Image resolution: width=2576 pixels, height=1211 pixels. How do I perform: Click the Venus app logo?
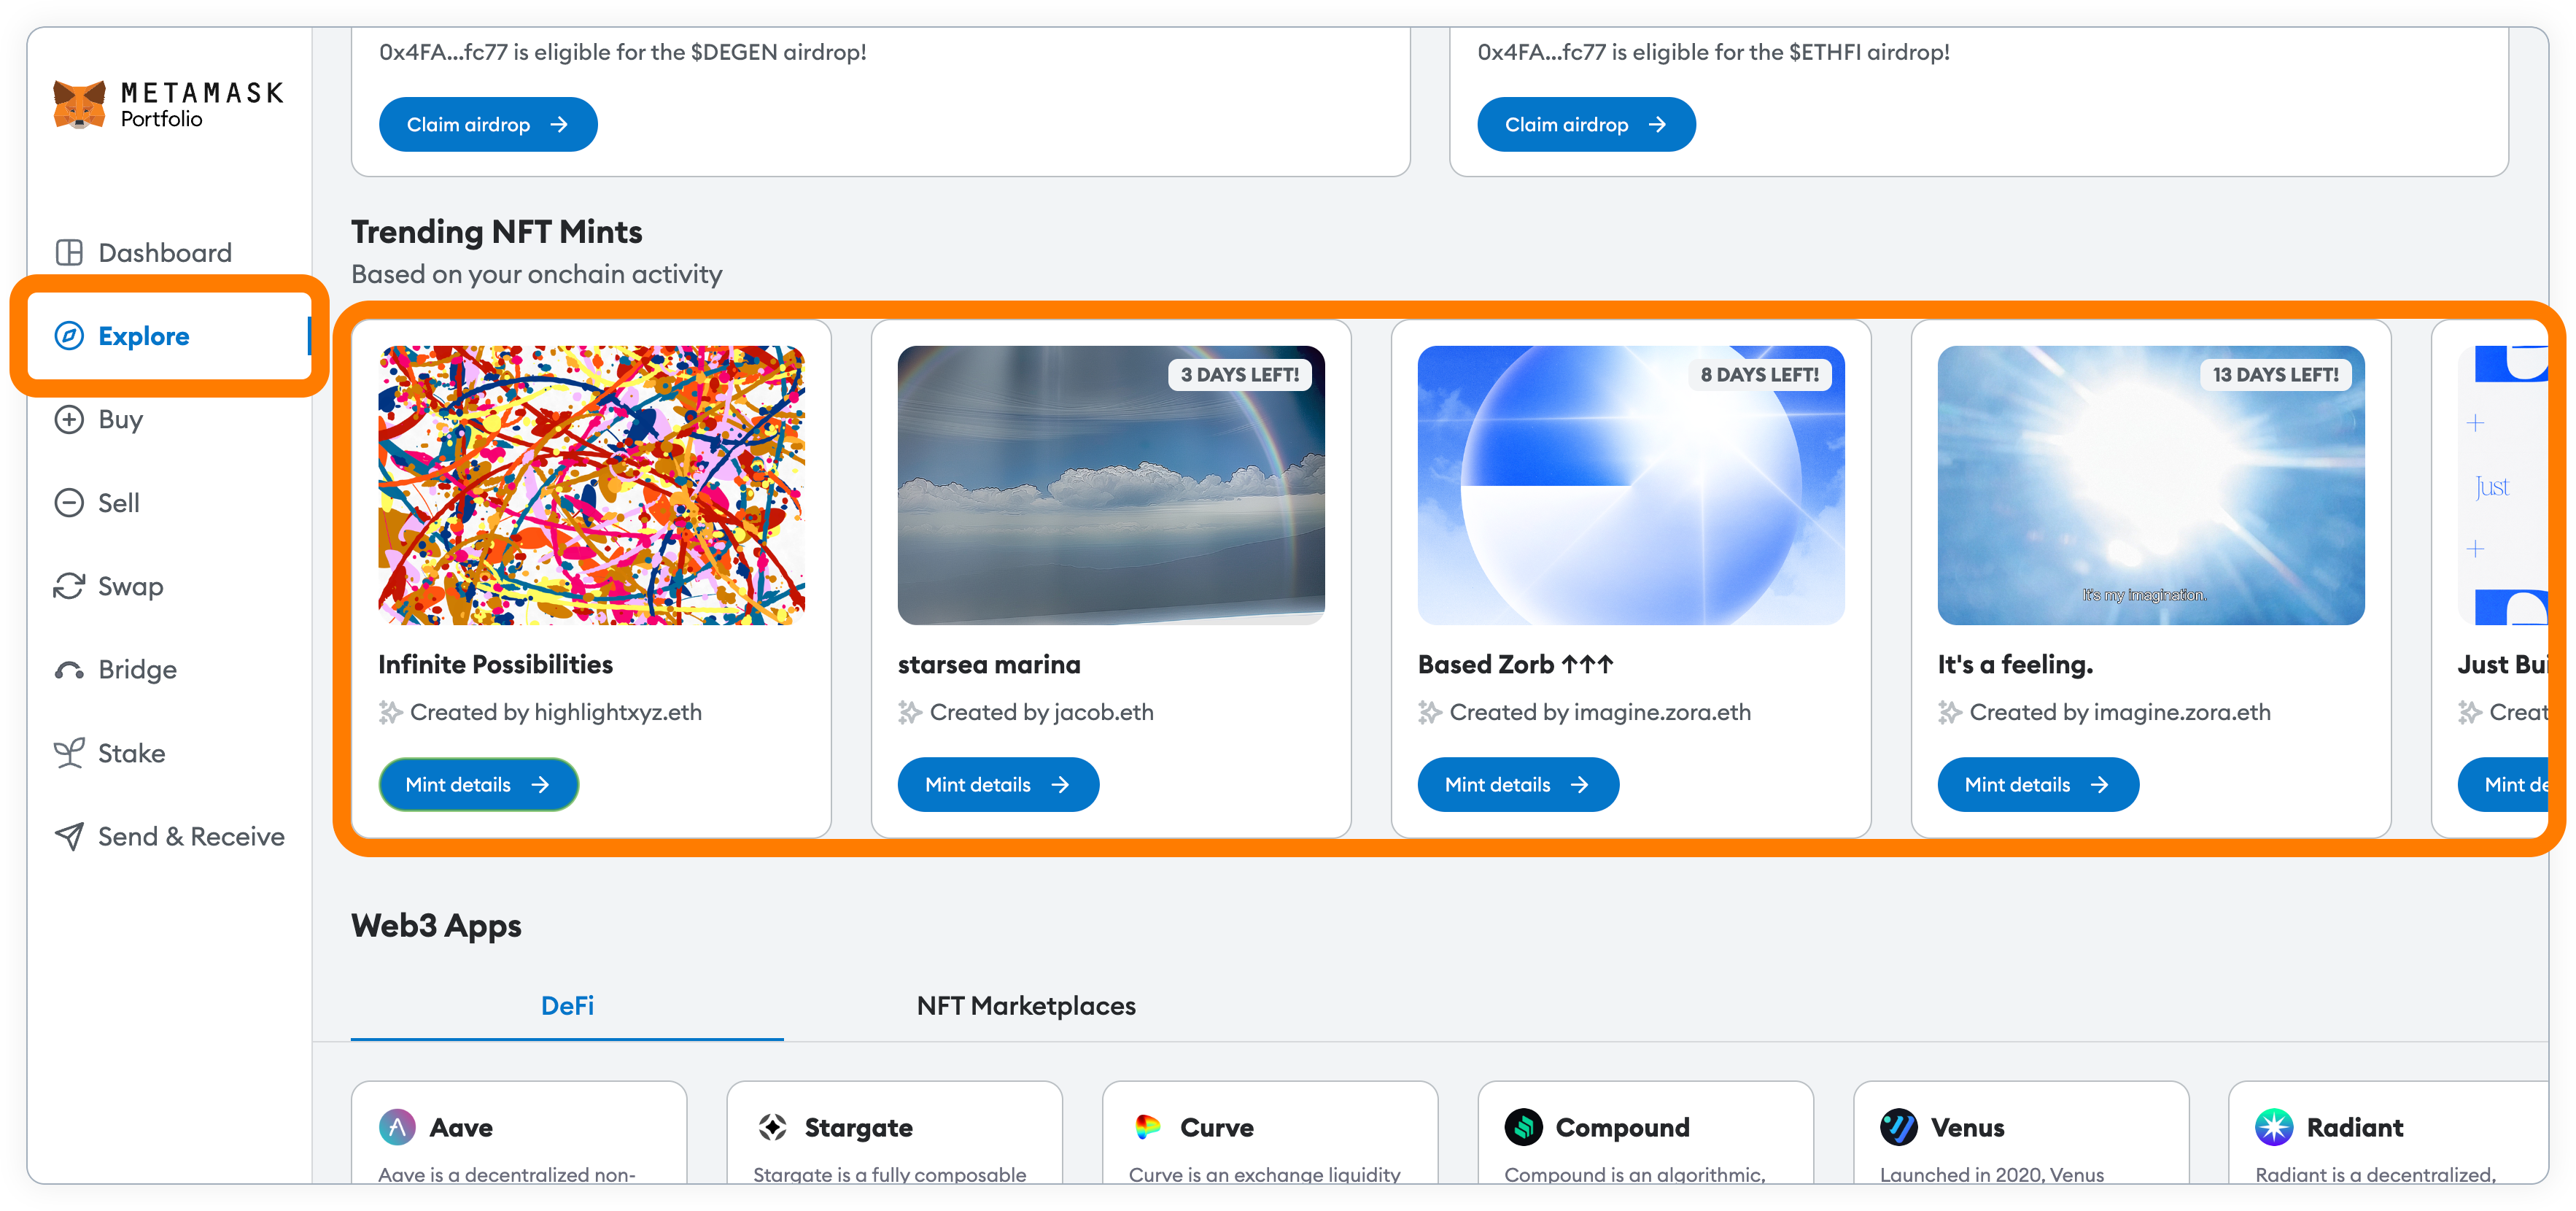[1898, 1127]
